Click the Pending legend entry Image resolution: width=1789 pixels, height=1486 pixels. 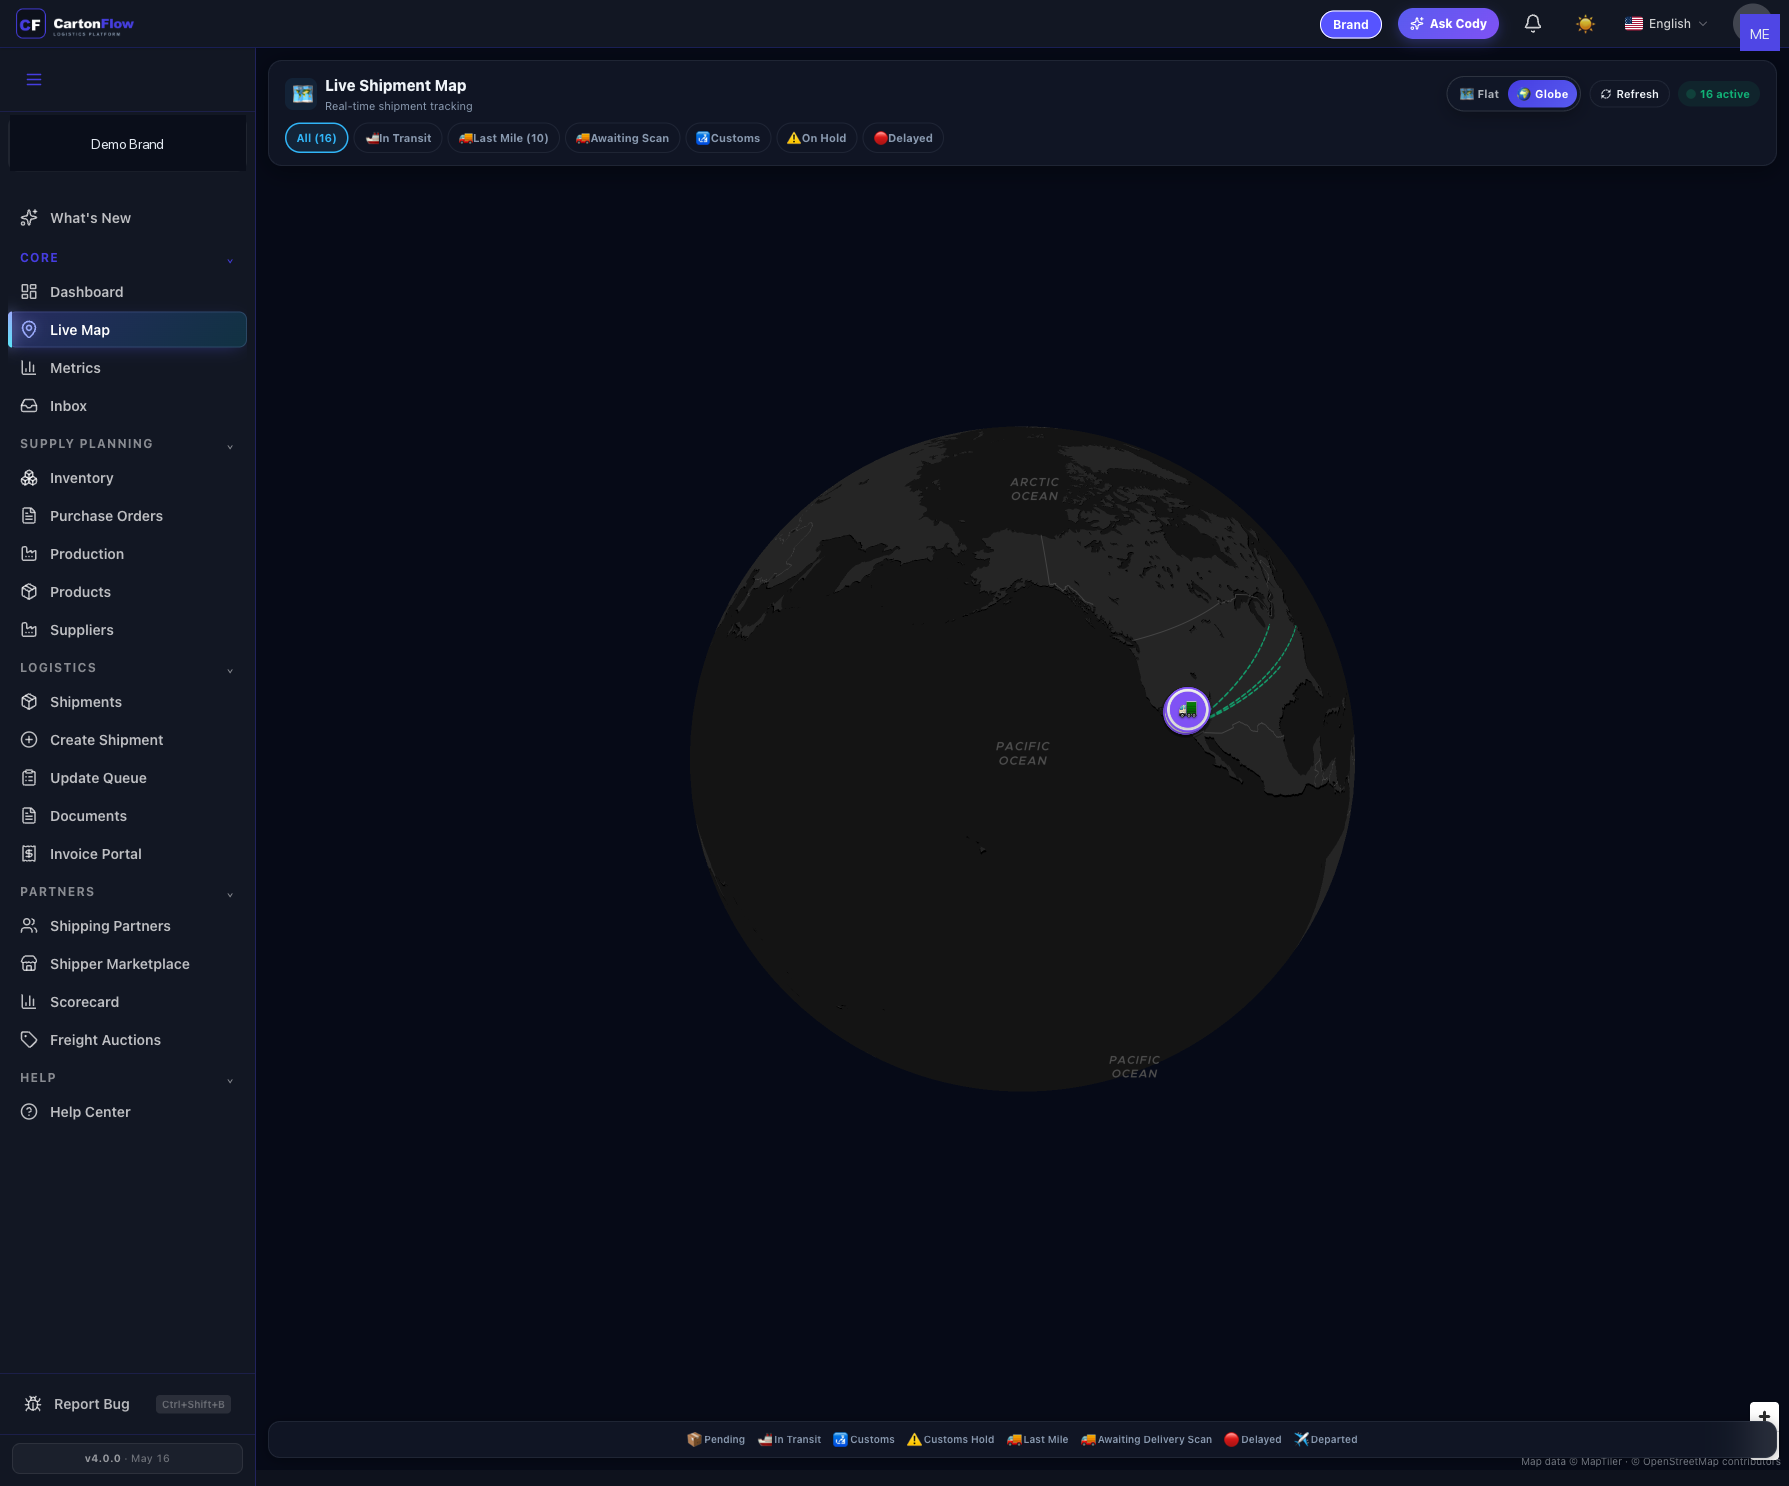716,1440
